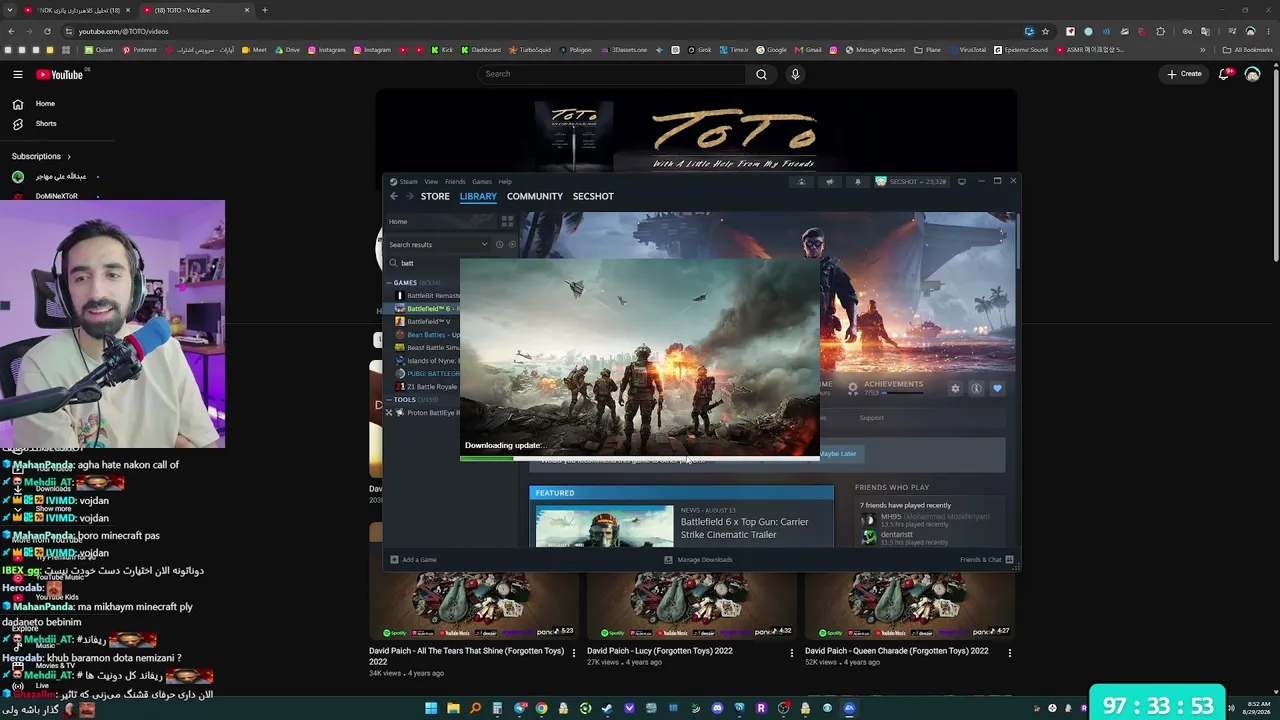Toggle the favorite heart for Battlefield 6
Viewport: 1280px width, 720px height.
tap(997, 389)
